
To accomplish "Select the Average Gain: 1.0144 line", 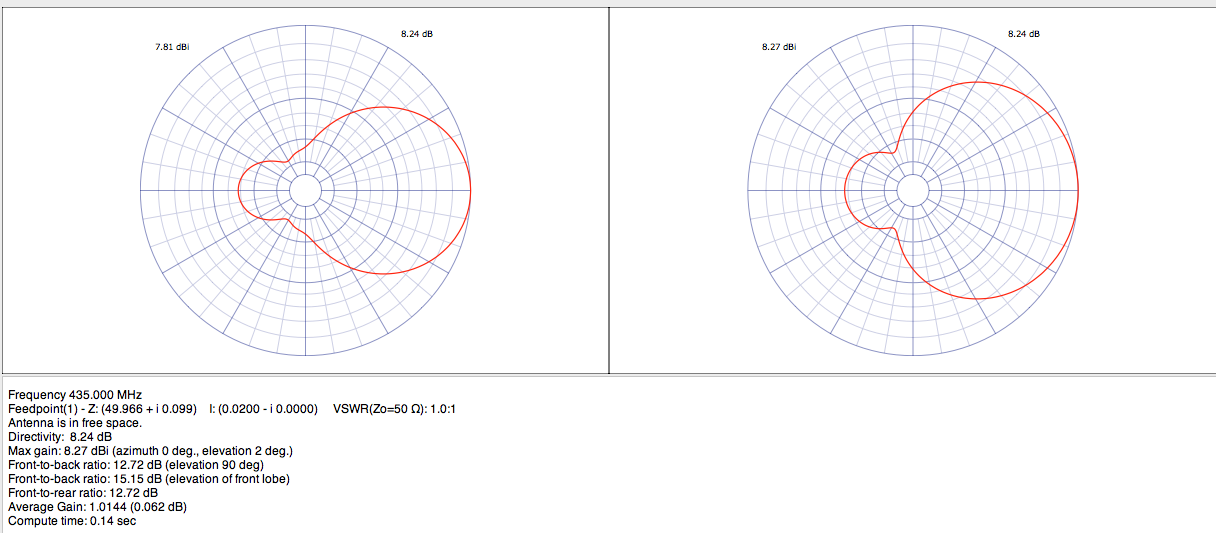I will pyautogui.click(x=97, y=507).
